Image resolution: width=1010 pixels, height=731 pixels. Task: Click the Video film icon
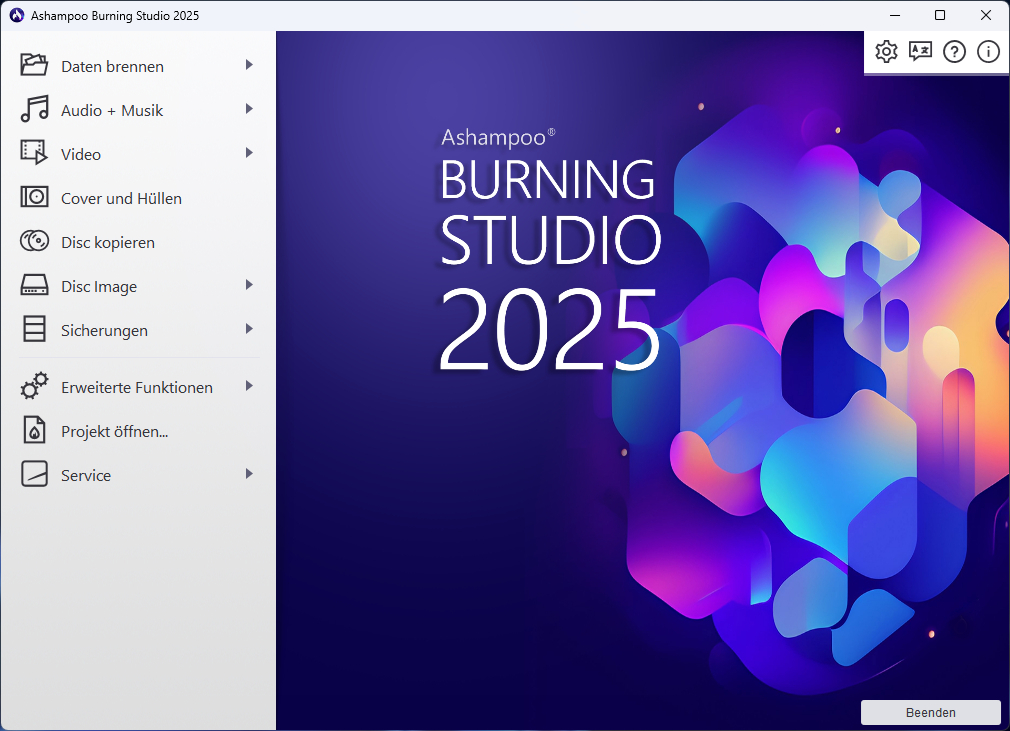34,153
